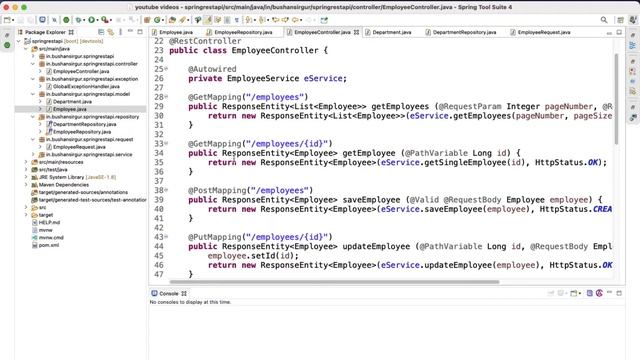Click the Next Annotation toolbar icon
The image size is (640, 360).
pos(248,20)
